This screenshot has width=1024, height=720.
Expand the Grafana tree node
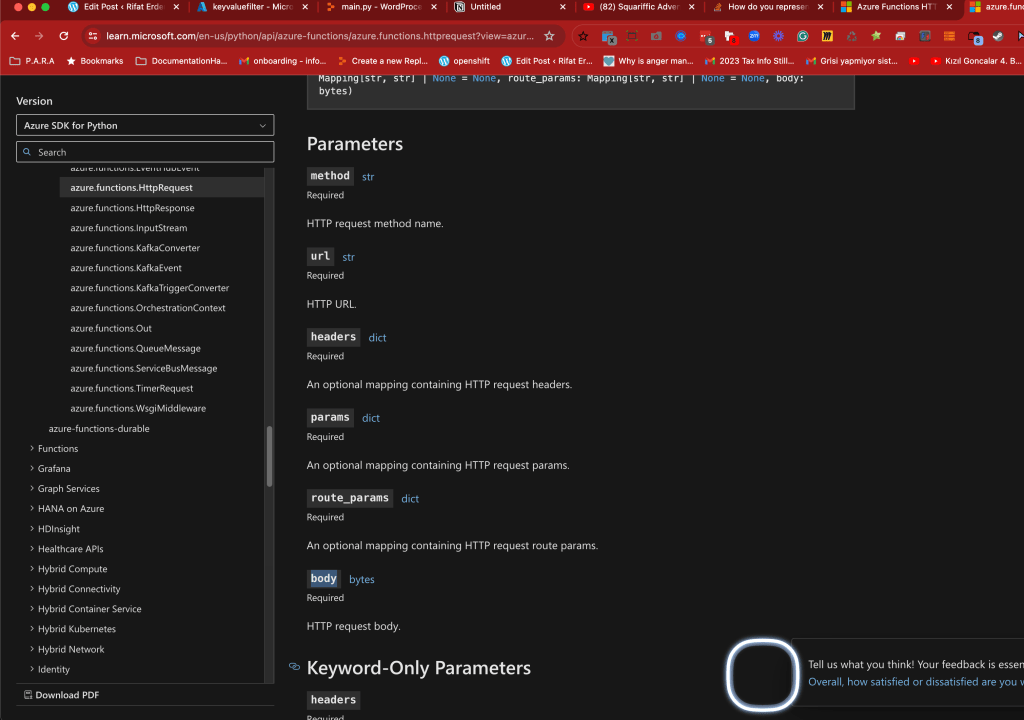(x=32, y=468)
